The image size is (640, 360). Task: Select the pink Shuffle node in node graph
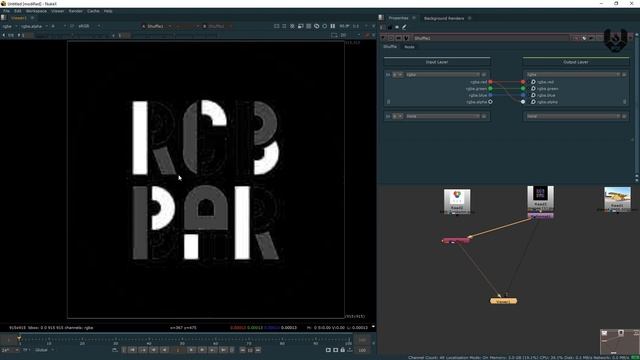(x=456, y=241)
